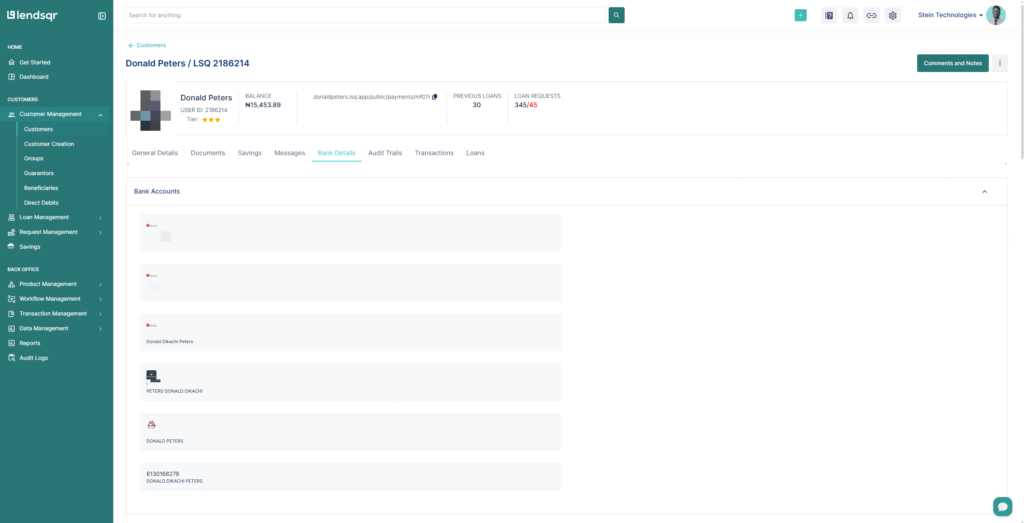Click the Transaction Management icon
Viewport: 1024px width, 523px height.
pyautogui.click(x=11, y=314)
